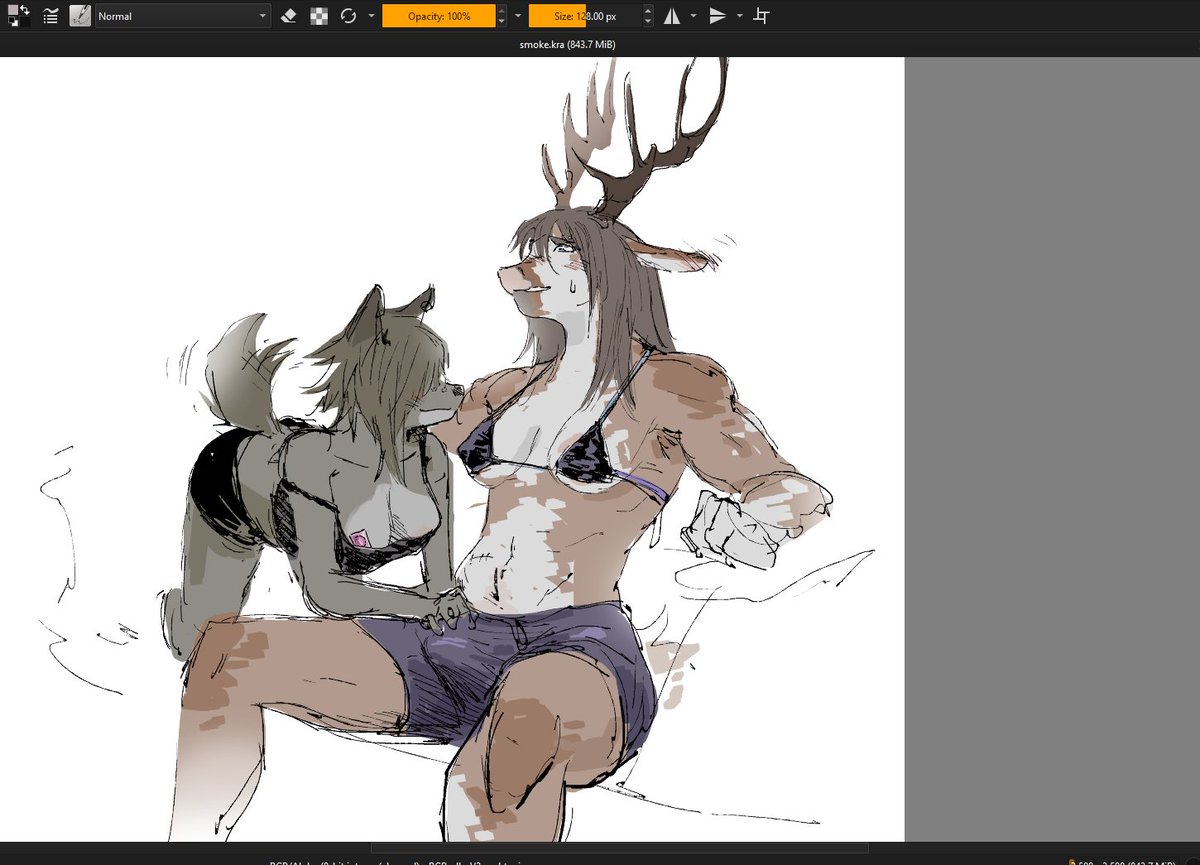Select the wrap-around crop icon
The height and width of the screenshot is (865, 1200).
(x=762, y=16)
